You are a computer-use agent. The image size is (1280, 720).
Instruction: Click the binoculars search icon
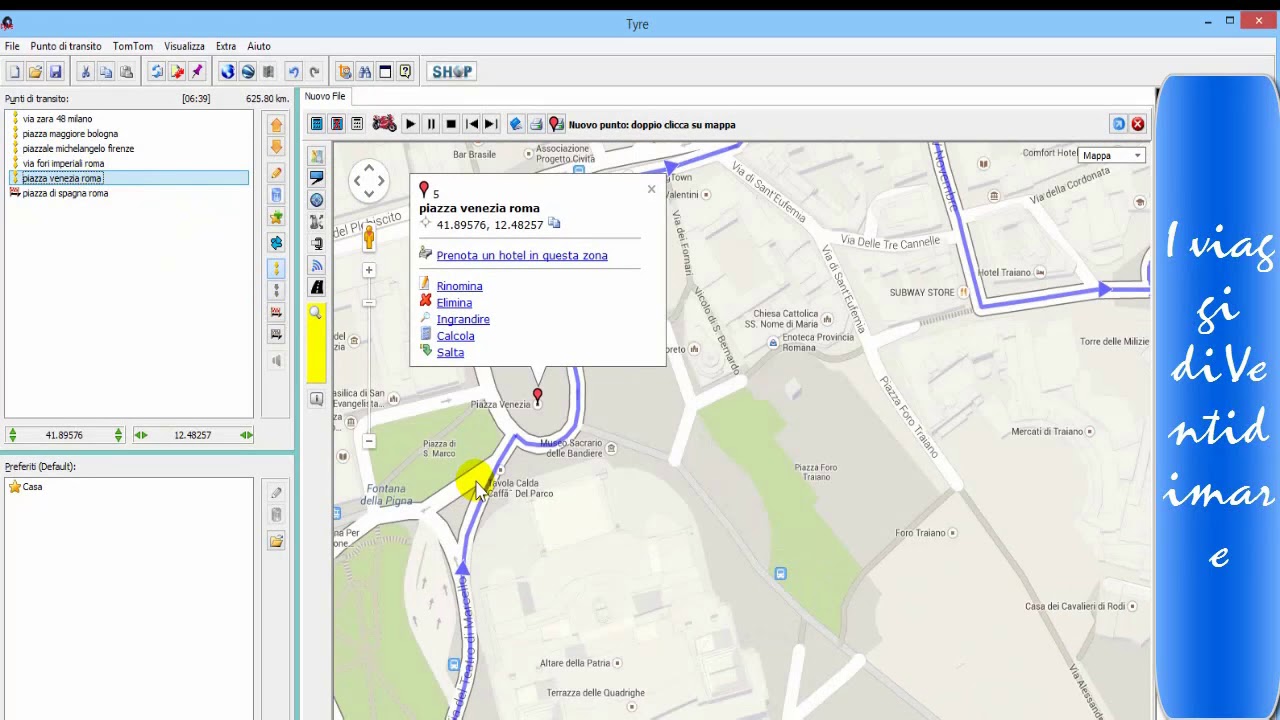pyautogui.click(x=365, y=72)
